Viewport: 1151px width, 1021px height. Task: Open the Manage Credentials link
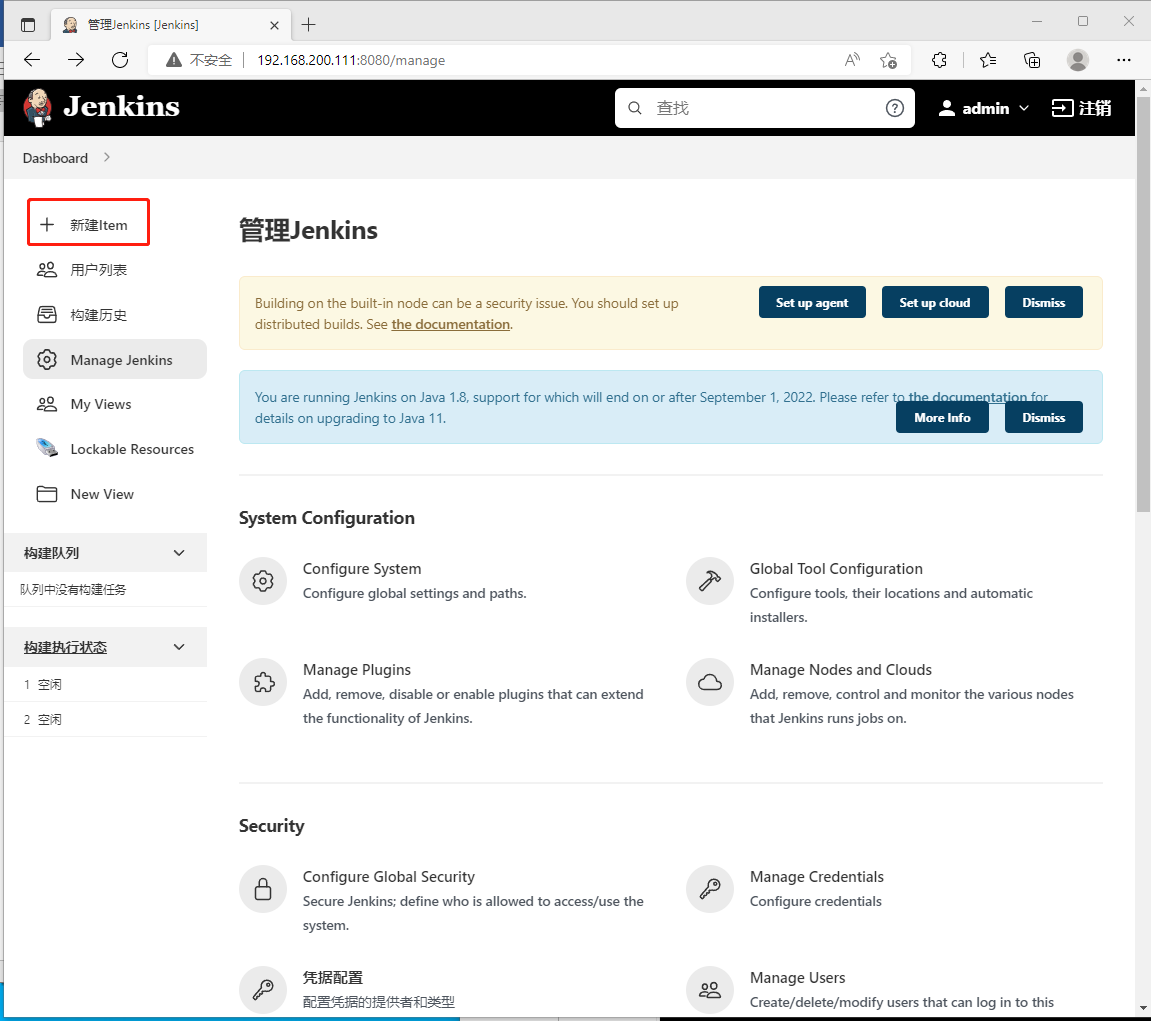tap(816, 876)
